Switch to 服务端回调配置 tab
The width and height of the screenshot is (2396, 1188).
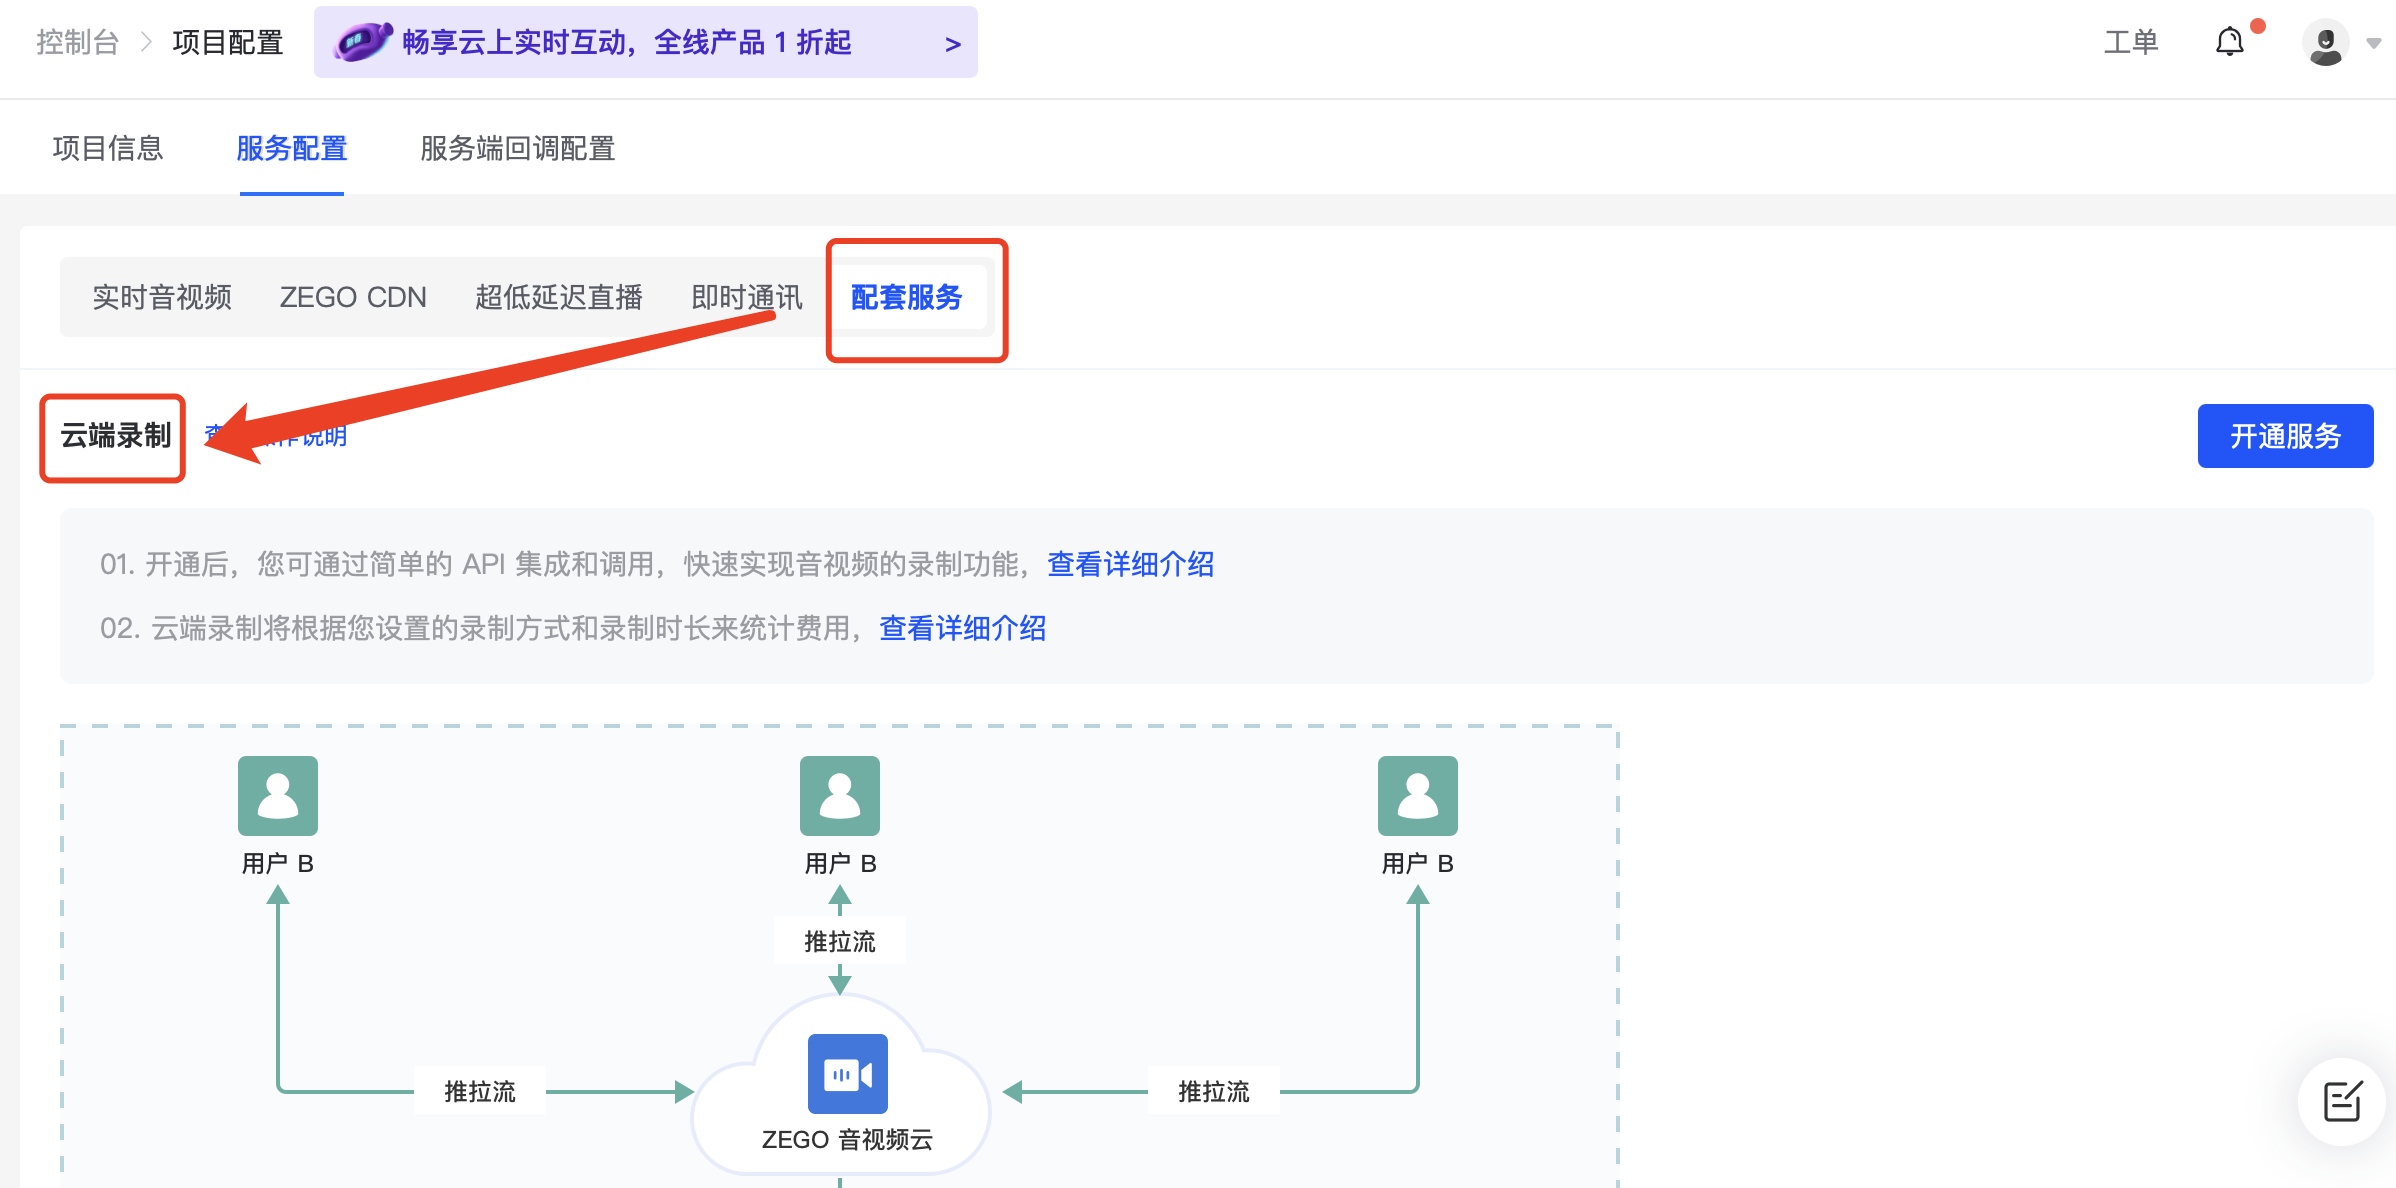[517, 149]
